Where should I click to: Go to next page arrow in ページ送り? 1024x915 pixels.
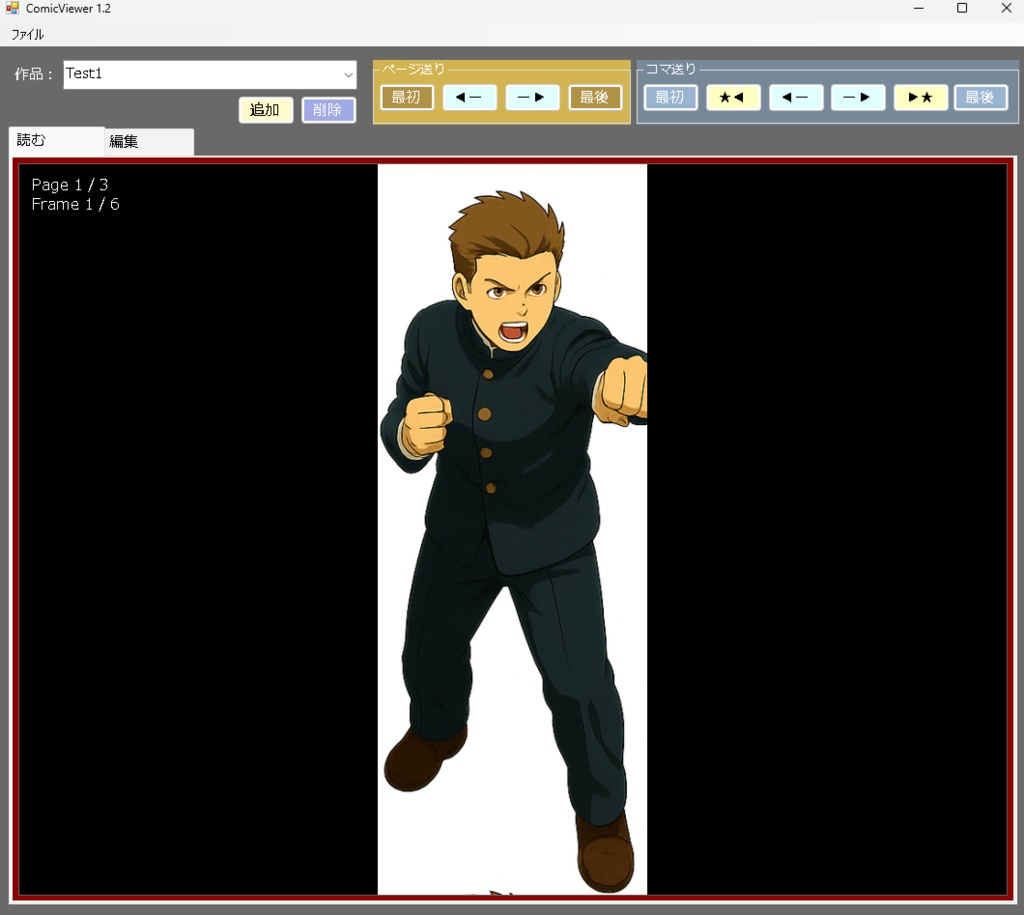pos(532,97)
